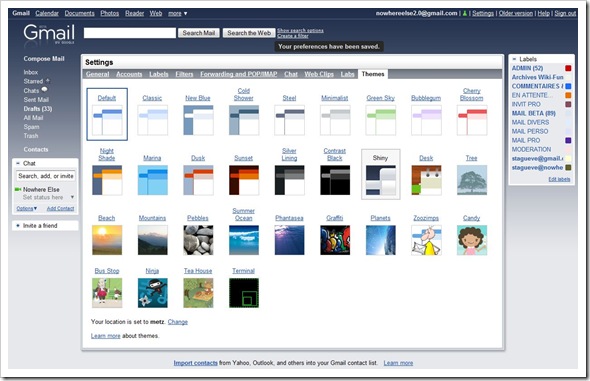Viewport: 590px width, 381px height.
Task: Pick the New Blue theme preview
Action: point(198,120)
